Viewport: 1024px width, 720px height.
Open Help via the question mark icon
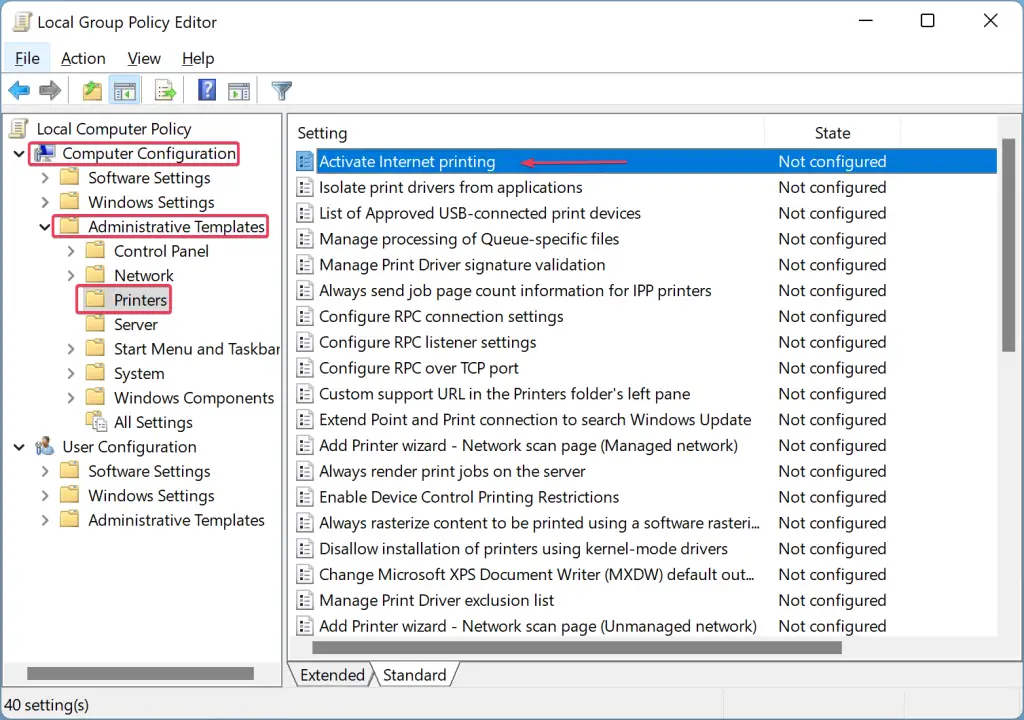(206, 90)
